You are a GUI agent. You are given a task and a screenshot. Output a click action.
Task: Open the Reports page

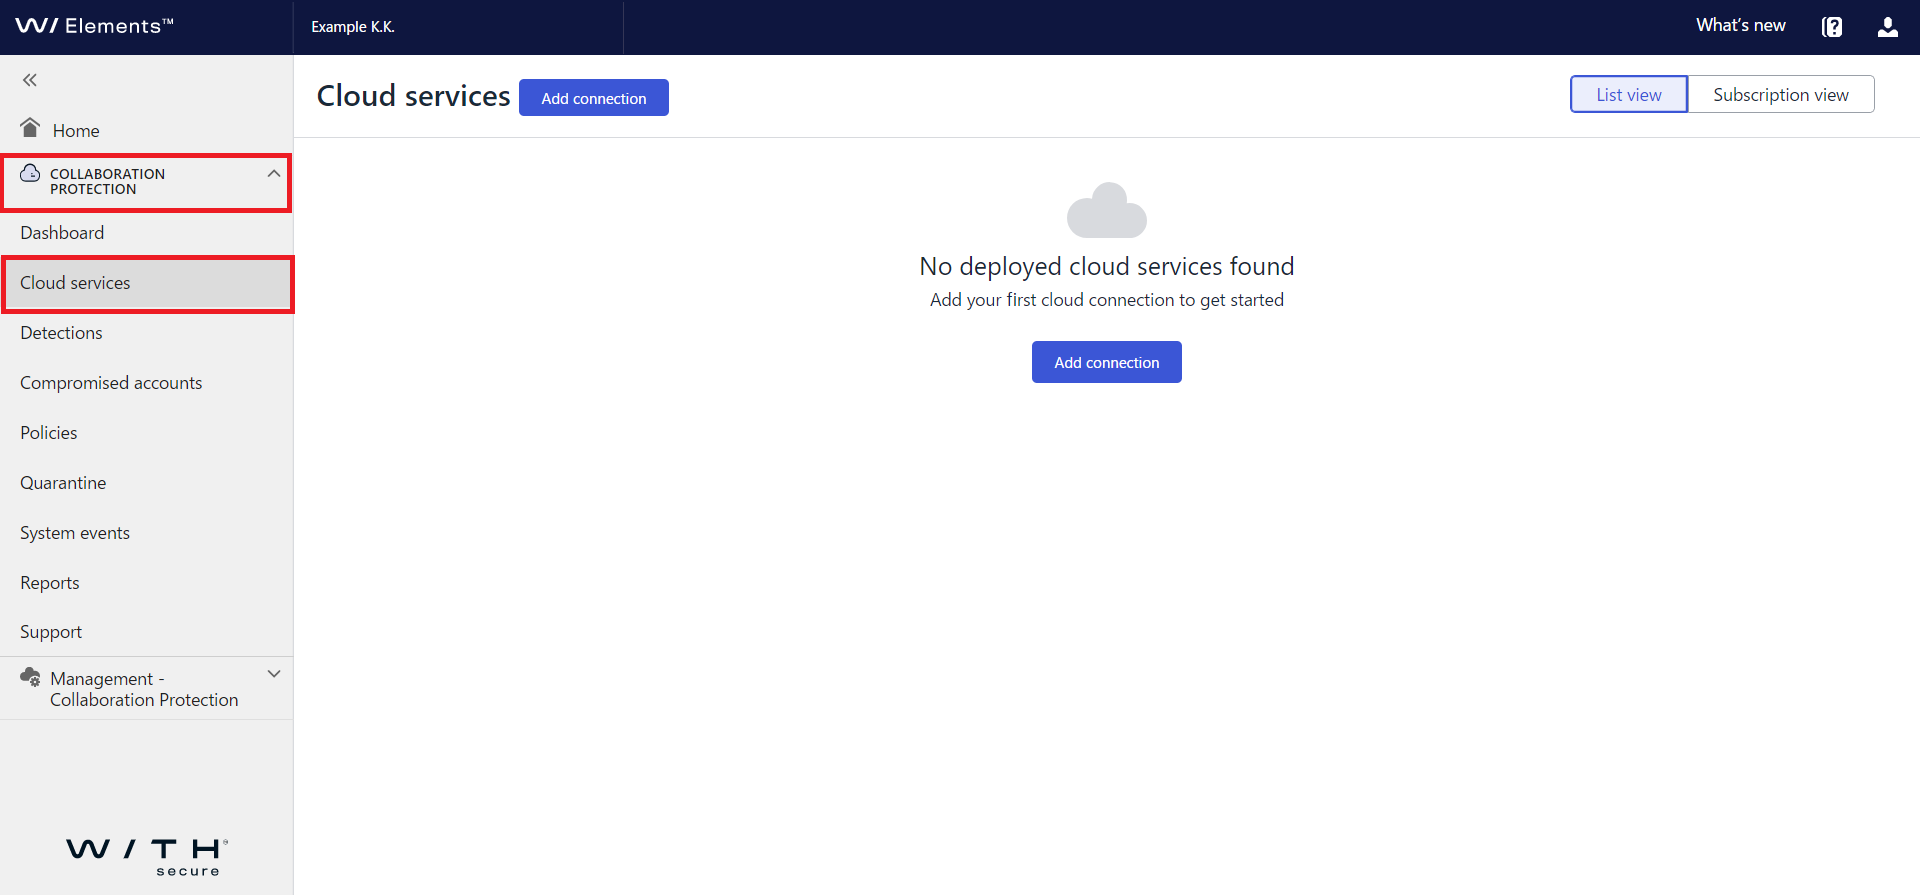coord(50,583)
